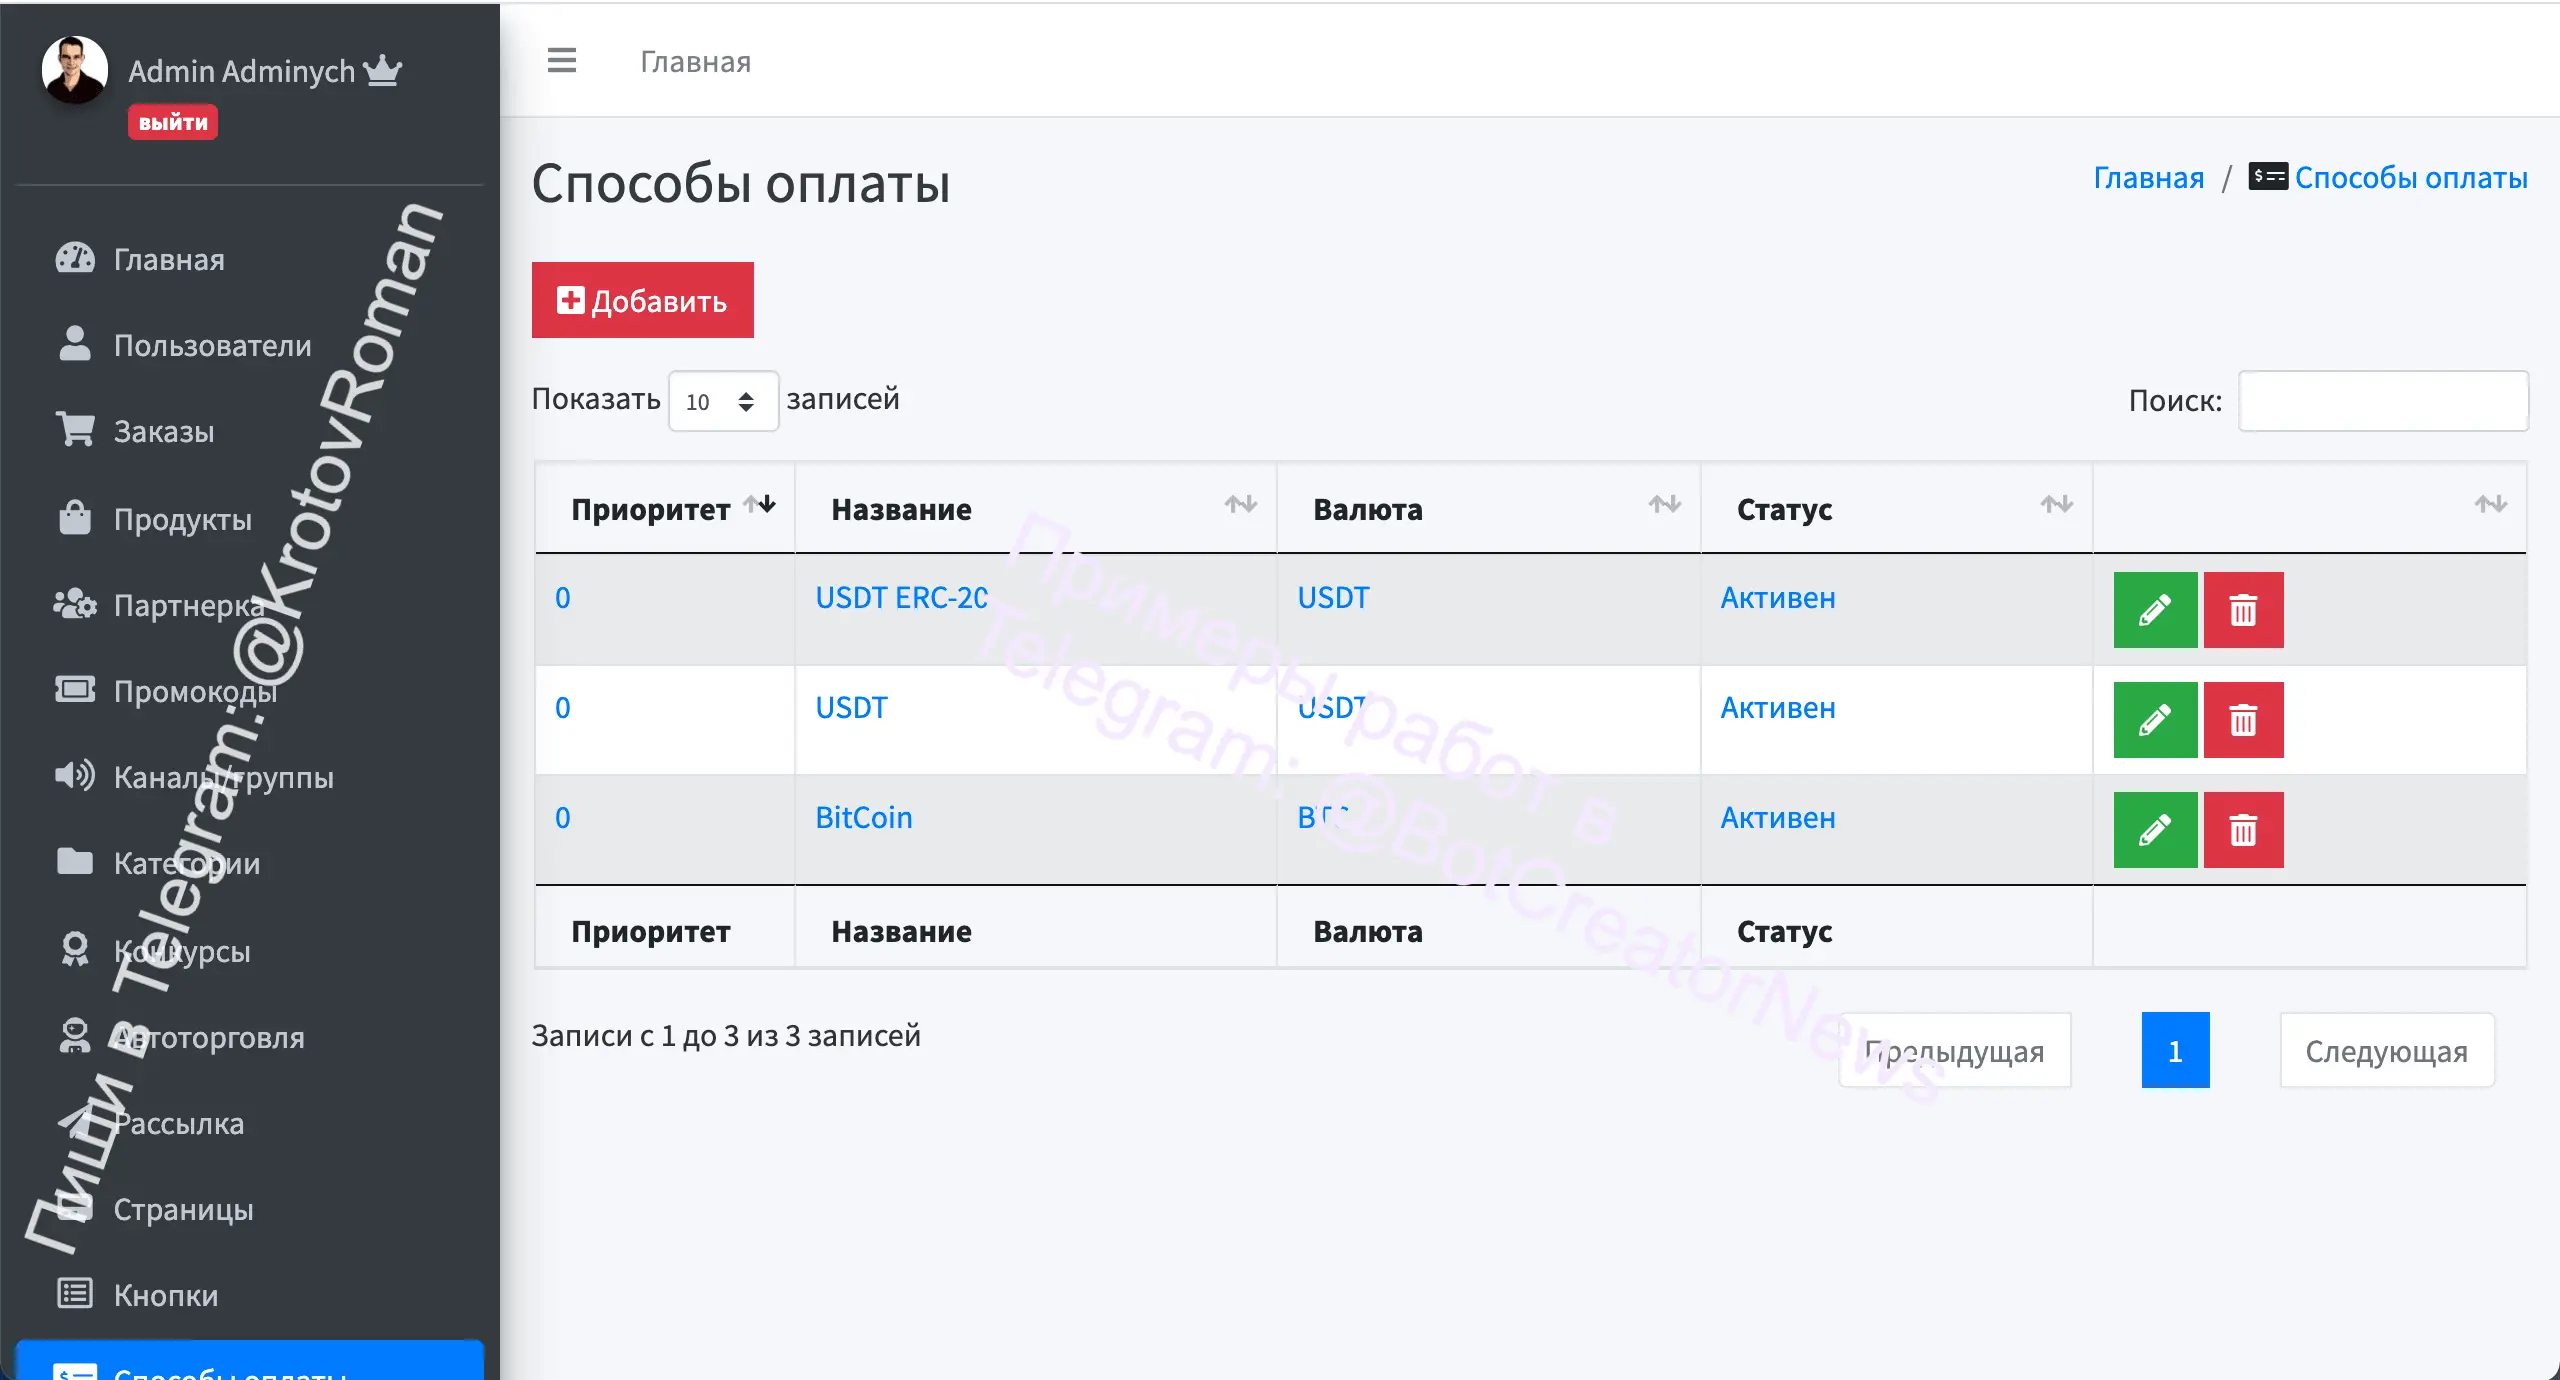2560x1380 pixels.
Task: Select Заказы in the sidebar menu
Action: tap(164, 431)
